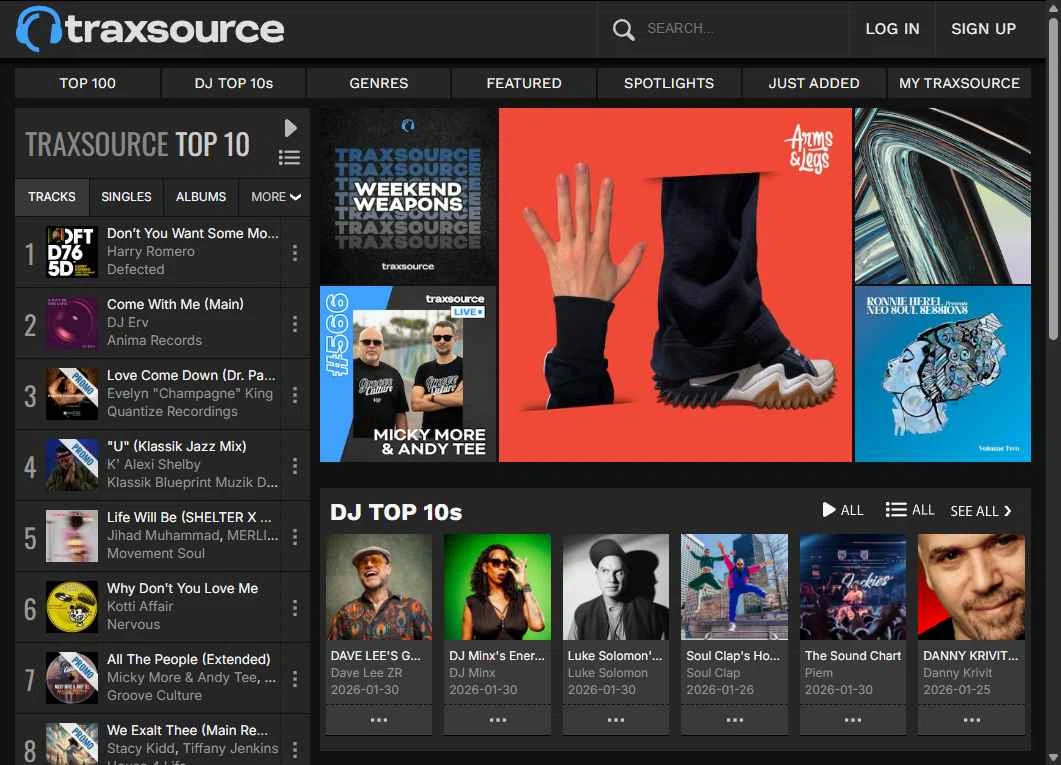Open the DJ Erv artist link
The height and width of the screenshot is (765, 1061).
point(127,322)
